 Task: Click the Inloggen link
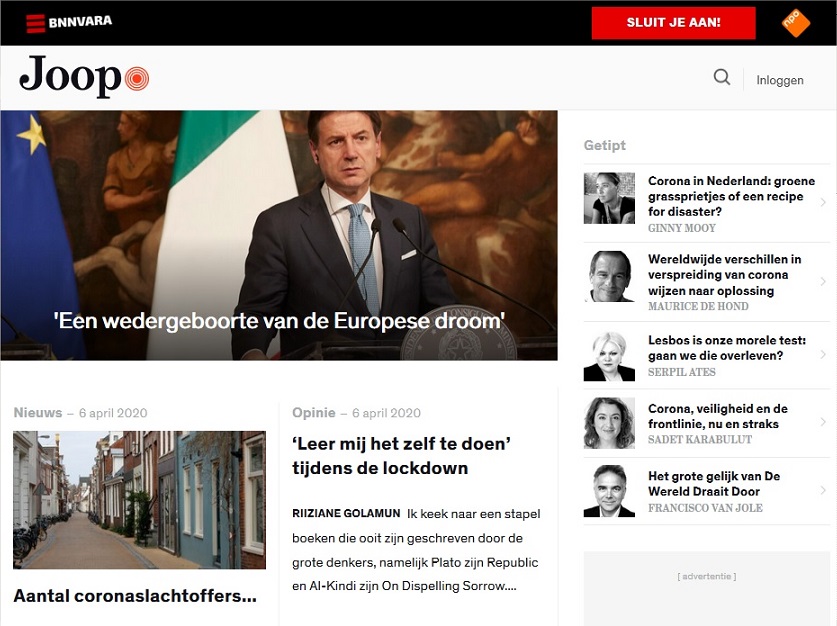point(779,80)
